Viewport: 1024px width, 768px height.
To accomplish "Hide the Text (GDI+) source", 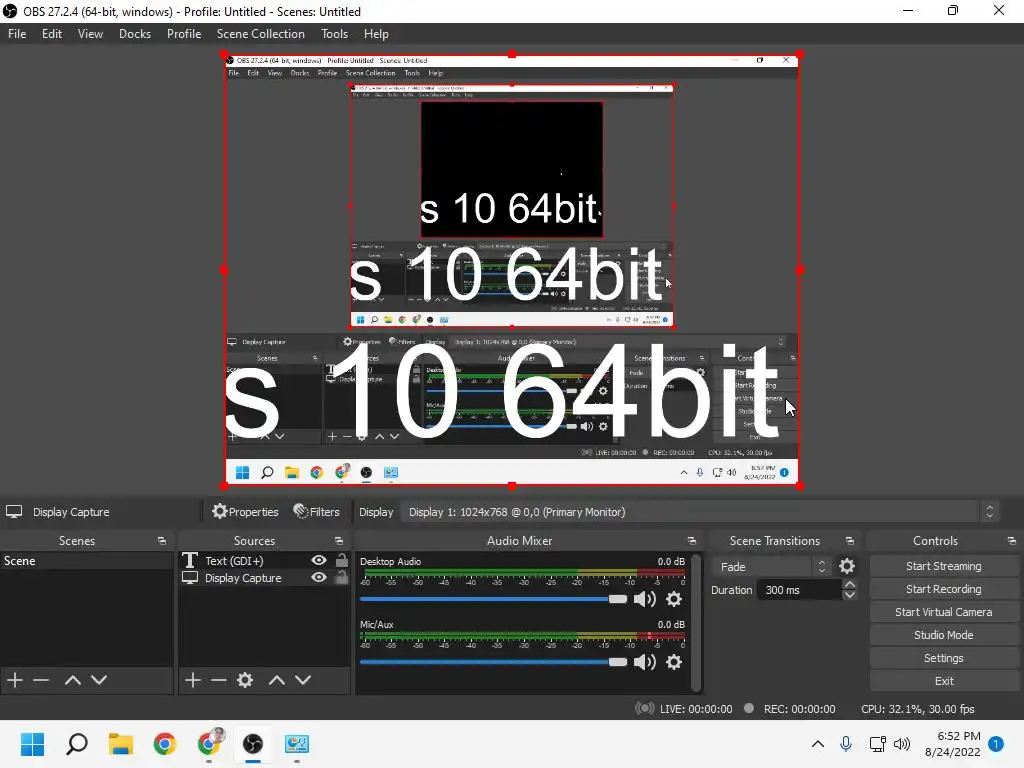I will click(319, 560).
